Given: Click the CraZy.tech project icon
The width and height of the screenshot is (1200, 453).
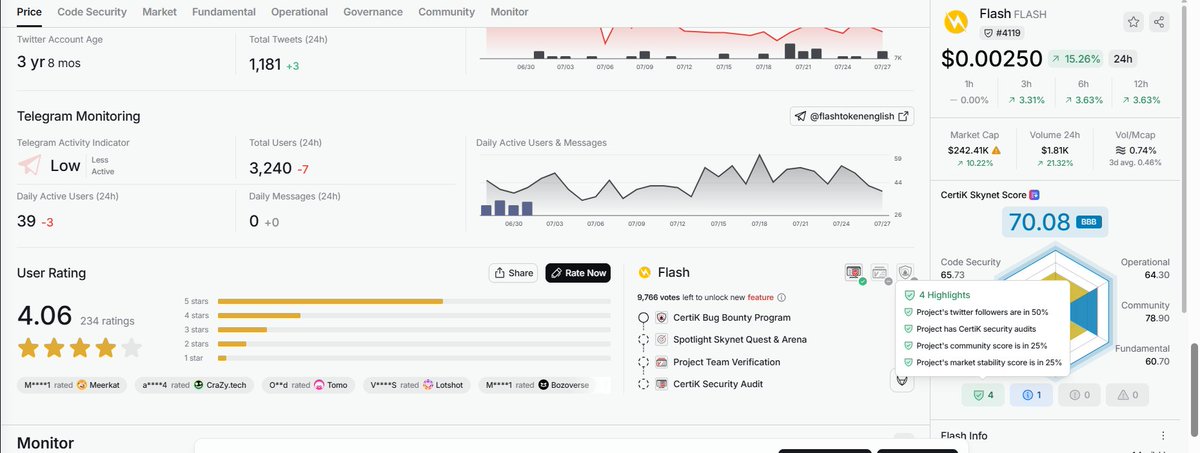Looking at the screenshot, I should click(x=200, y=385).
